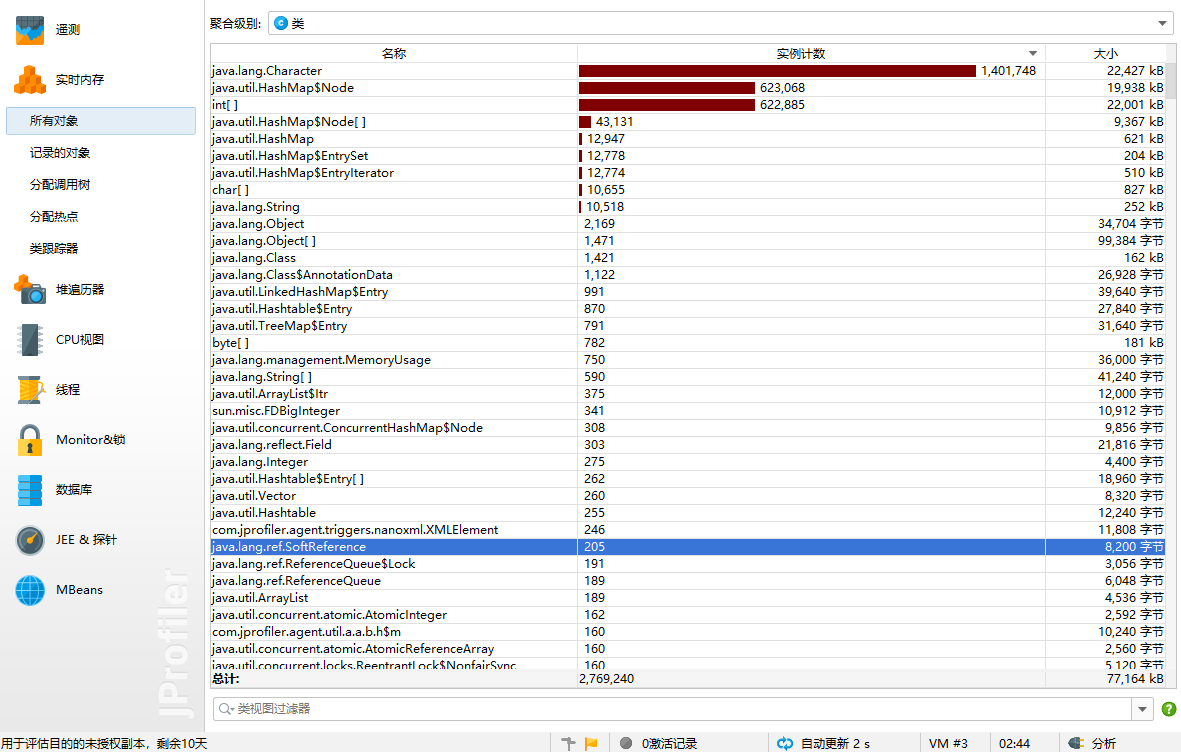Select the java.lang.ref.ReferenceQueue$Lock row

[688, 564]
